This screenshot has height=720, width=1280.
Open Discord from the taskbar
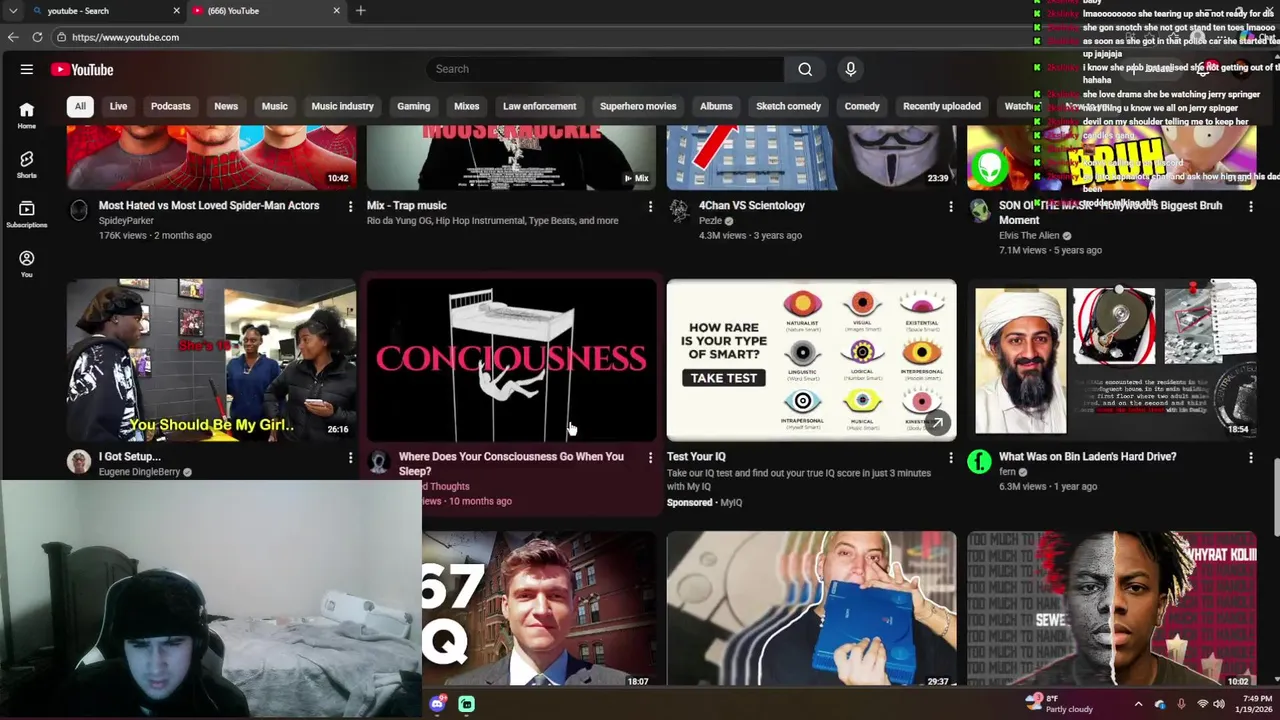[437, 704]
